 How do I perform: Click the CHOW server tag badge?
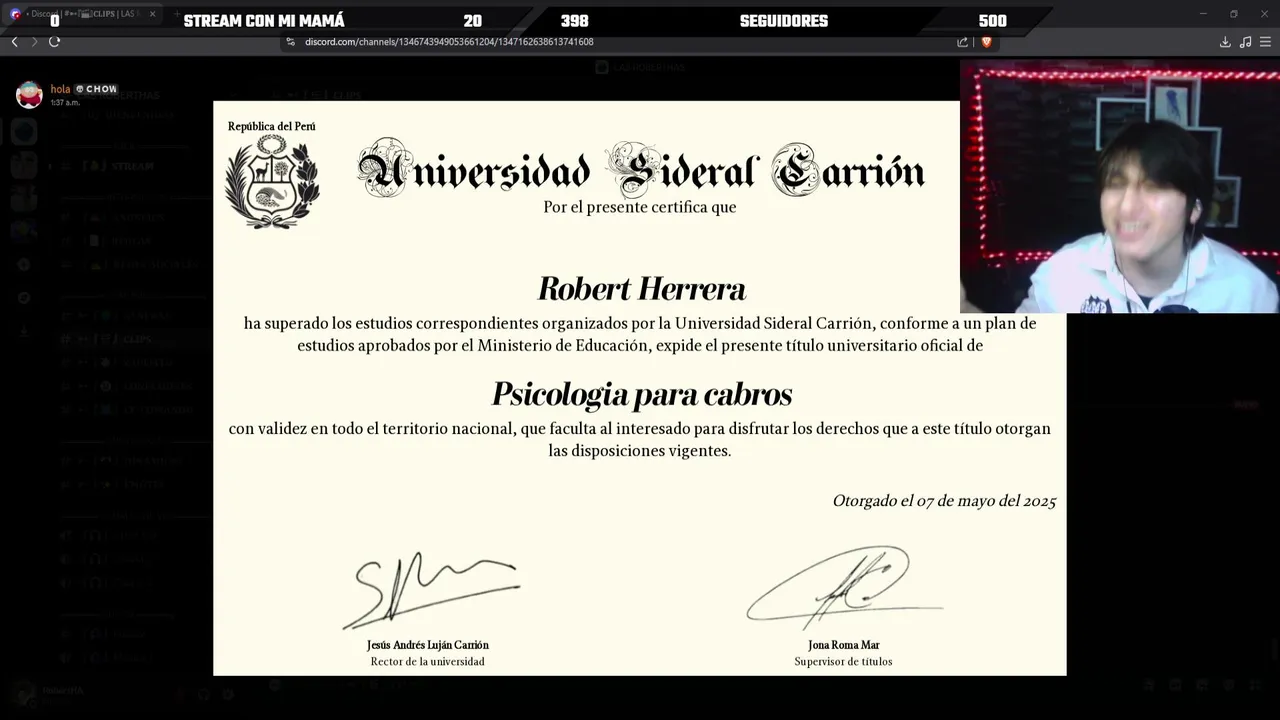(96, 89)
